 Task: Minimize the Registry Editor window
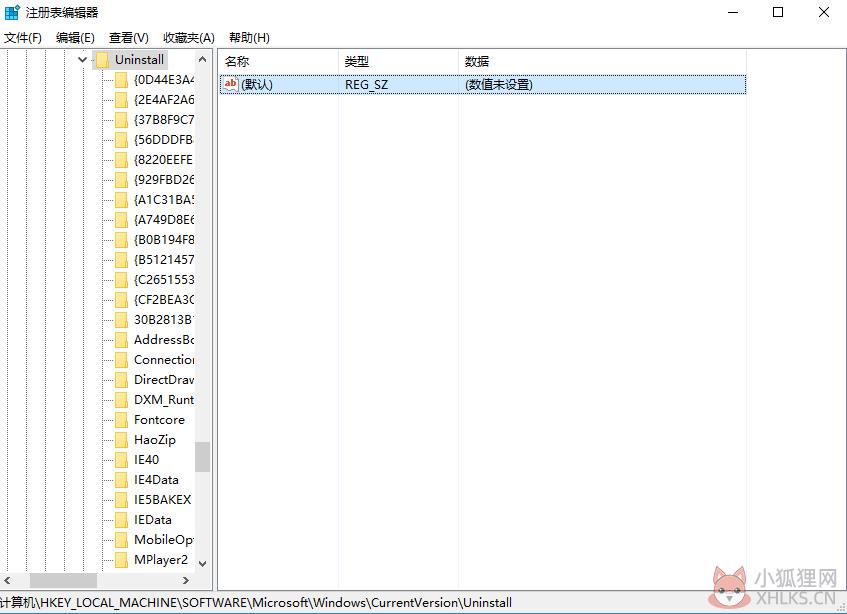(x=733, y=12)
